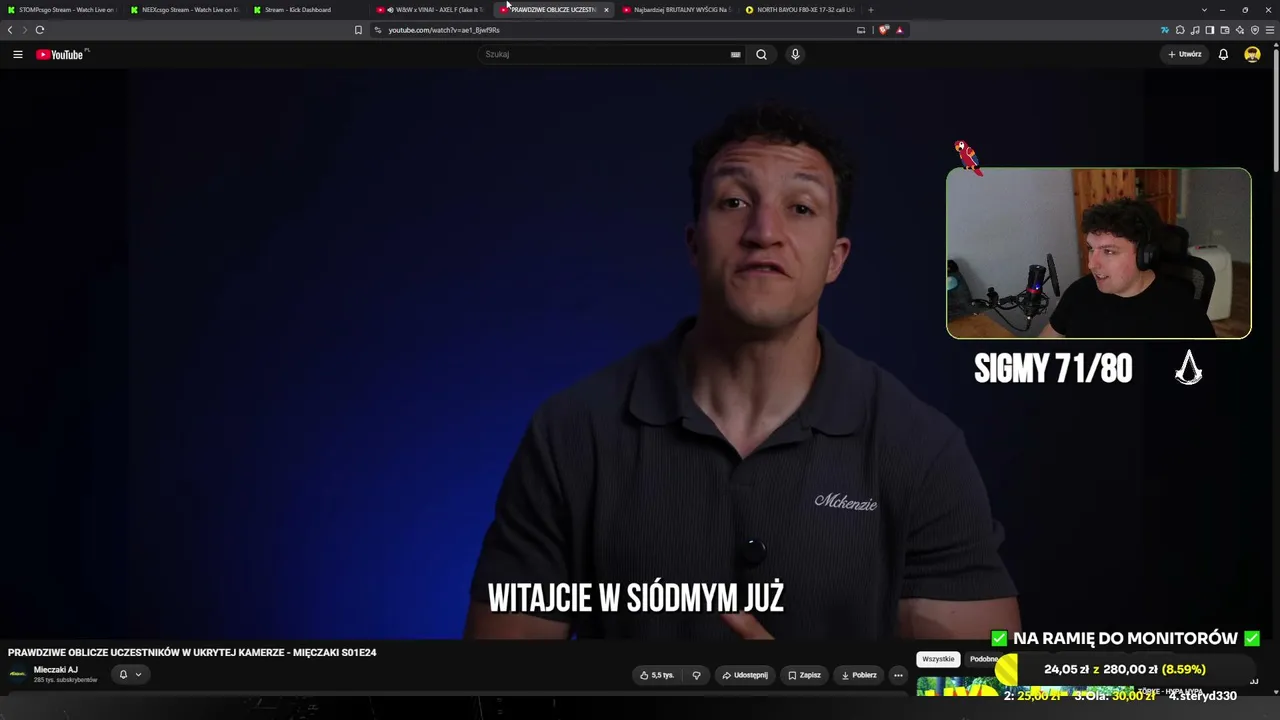This screenshot has height=720, width=1280.
Task: Open a new tab with the plus button
Action: pos(870,10)
